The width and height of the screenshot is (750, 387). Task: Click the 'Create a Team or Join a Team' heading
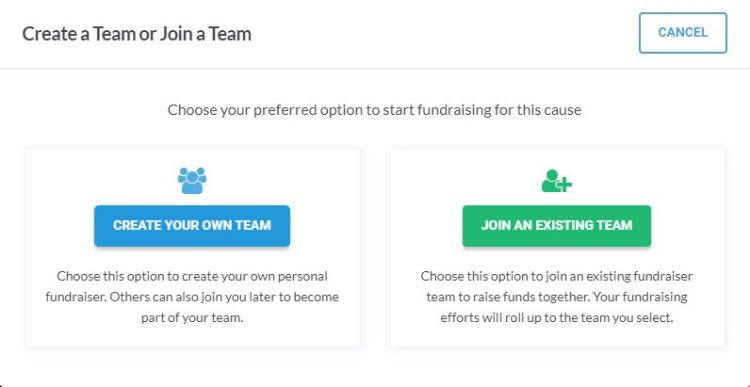[137, 34]
